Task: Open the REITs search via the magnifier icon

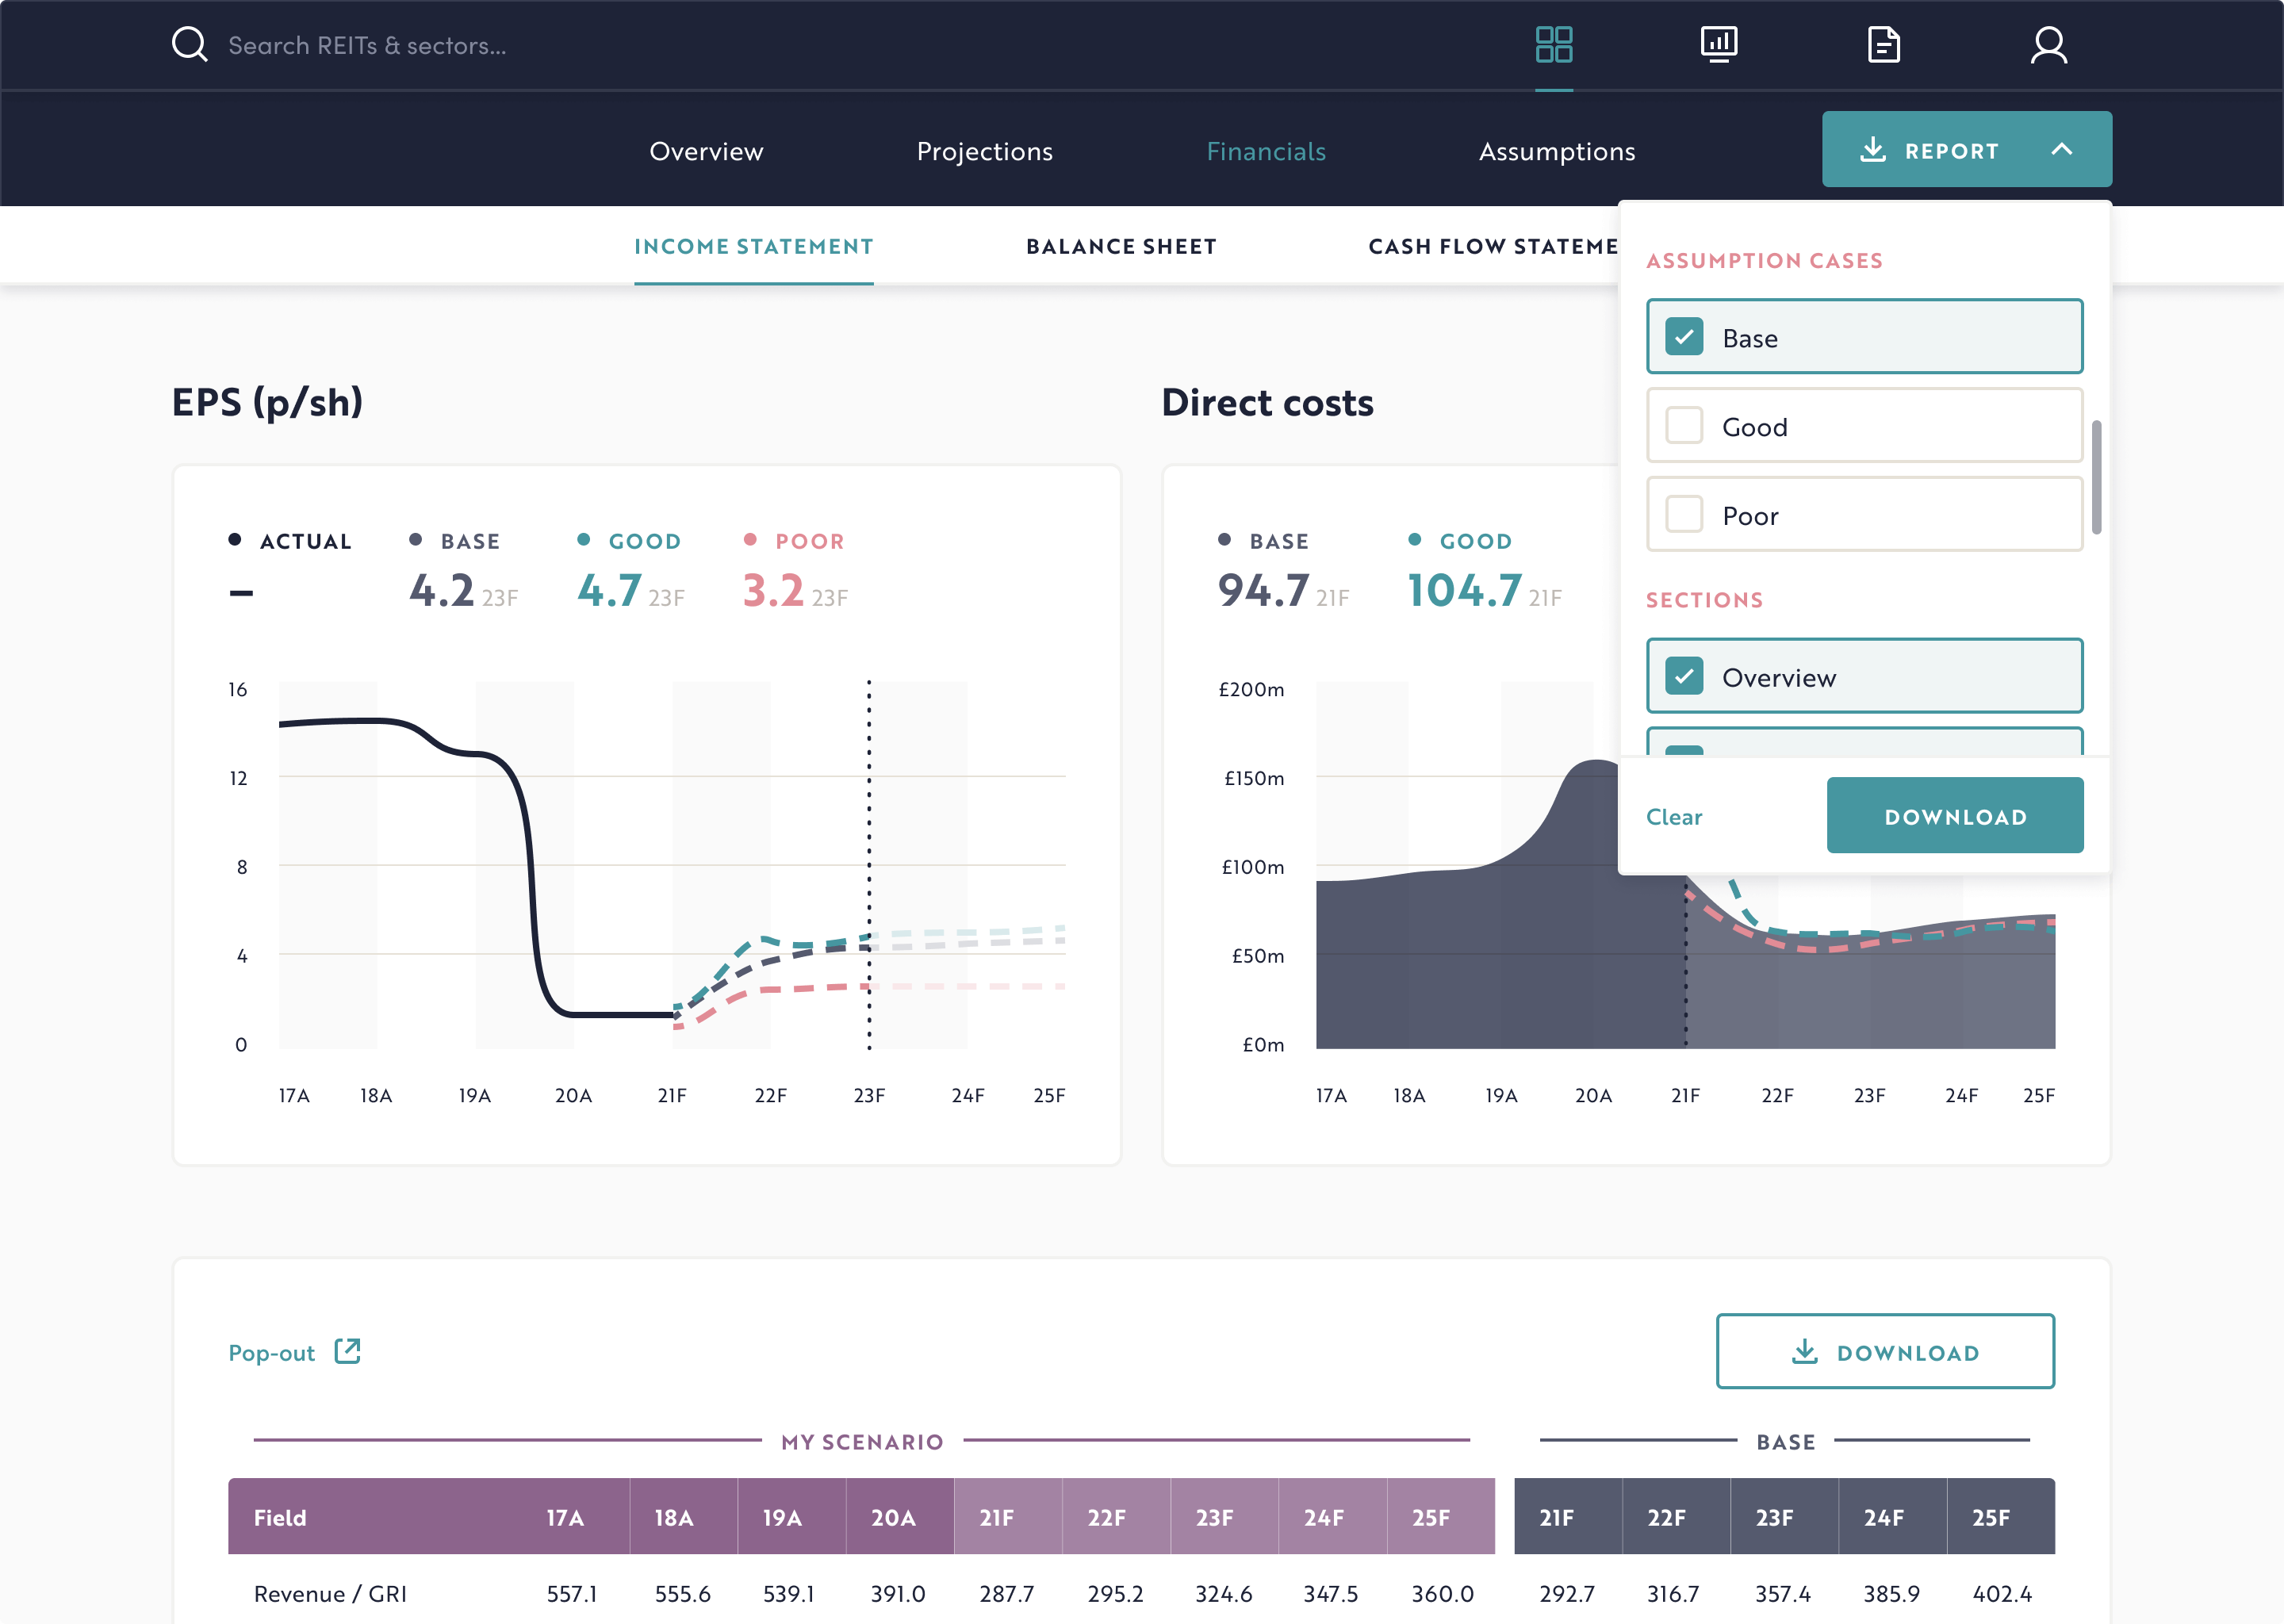Action: point(189,44)
